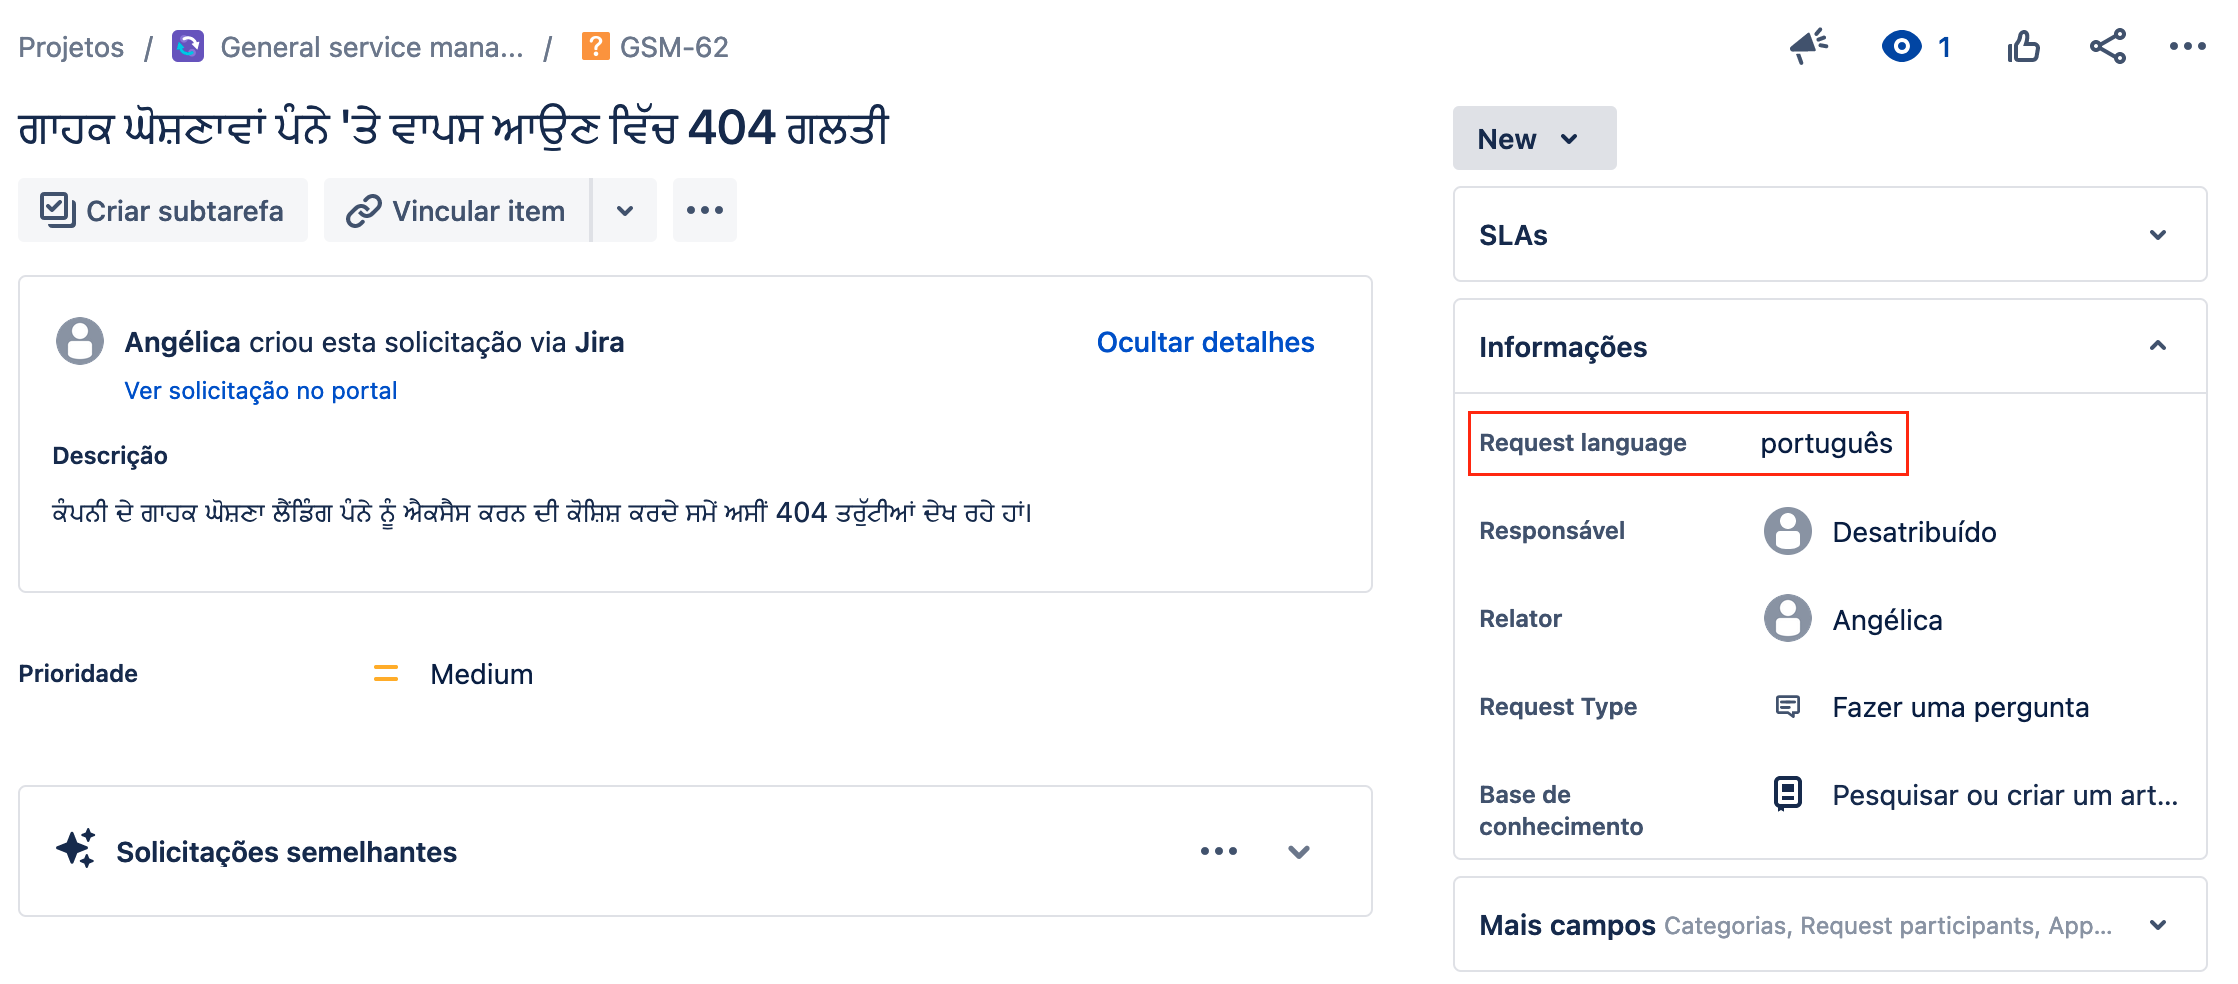Go to Projetos breadcrumb
Screen dimensions: 2238x984
71,47
